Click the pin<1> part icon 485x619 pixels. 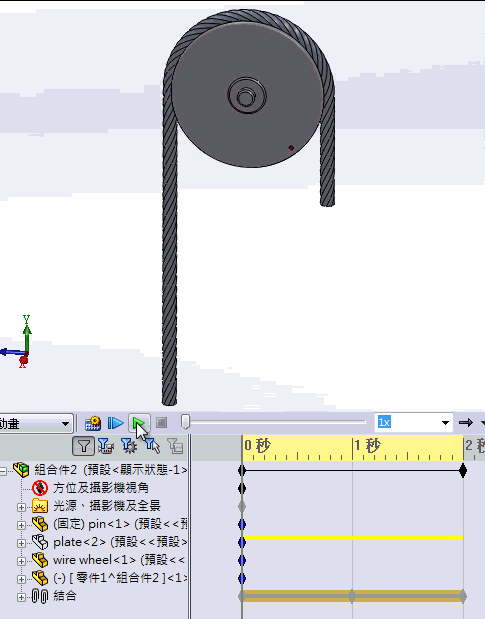coord(40,524)
